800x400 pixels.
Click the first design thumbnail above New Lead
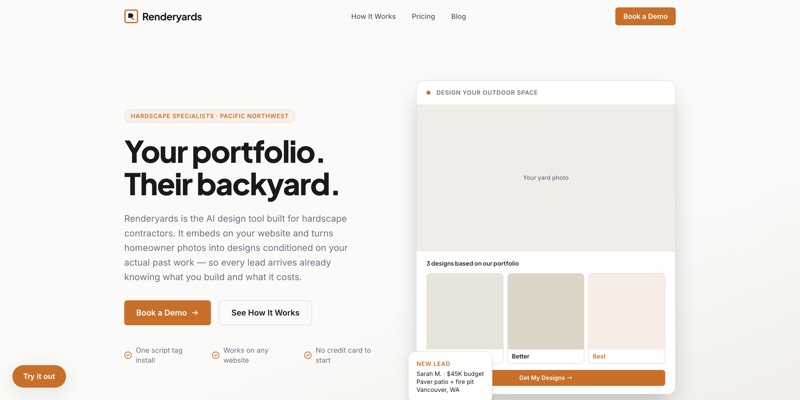pos(465,311)
